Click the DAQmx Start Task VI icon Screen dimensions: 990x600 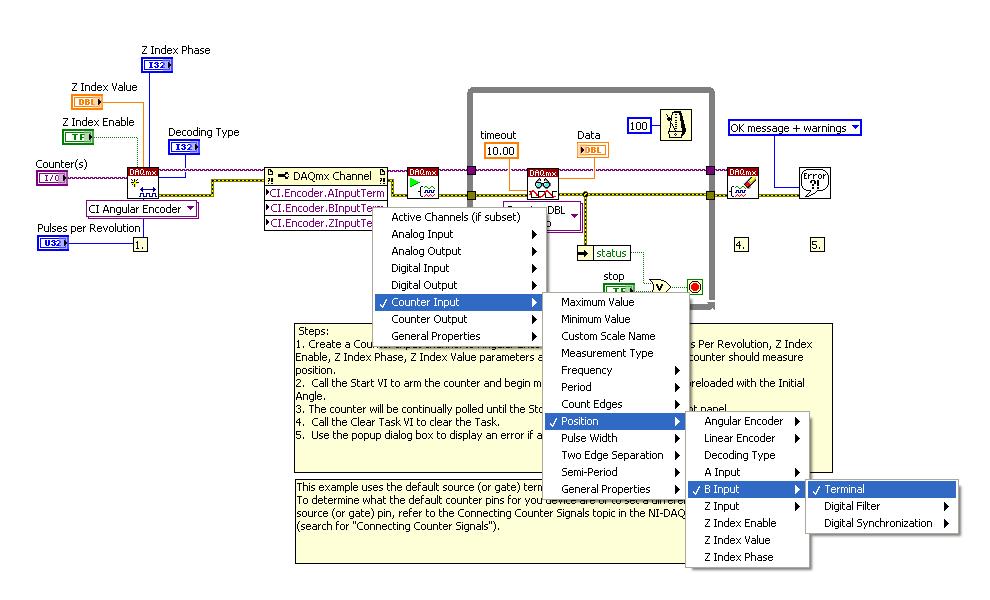[x=423, y=183]
